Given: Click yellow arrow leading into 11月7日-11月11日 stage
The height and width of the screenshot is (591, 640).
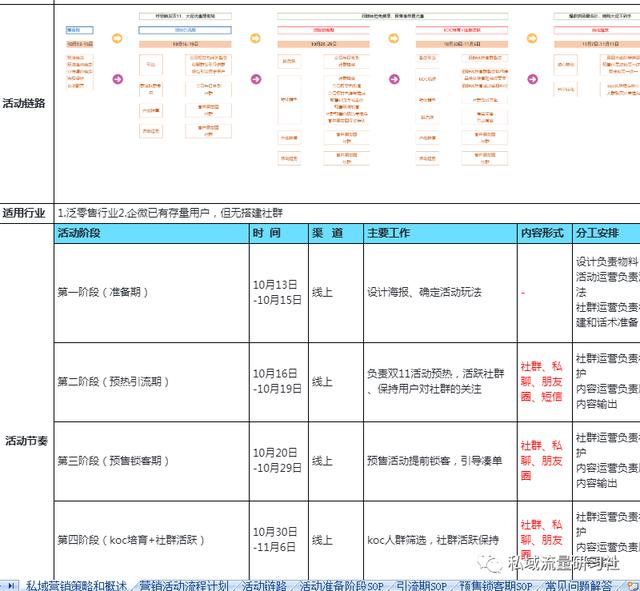Looking at the screenshot, I should pyautogui.click(x=532, y=38).
